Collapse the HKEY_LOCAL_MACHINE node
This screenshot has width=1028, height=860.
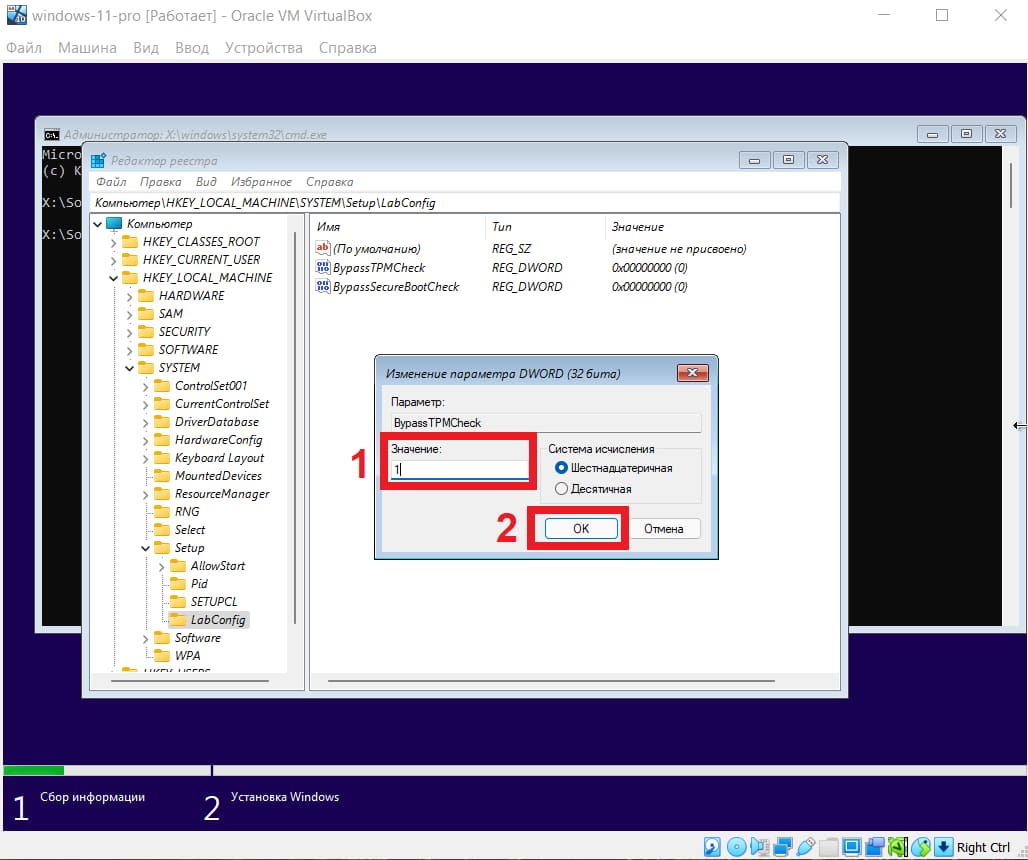(113, 279)
